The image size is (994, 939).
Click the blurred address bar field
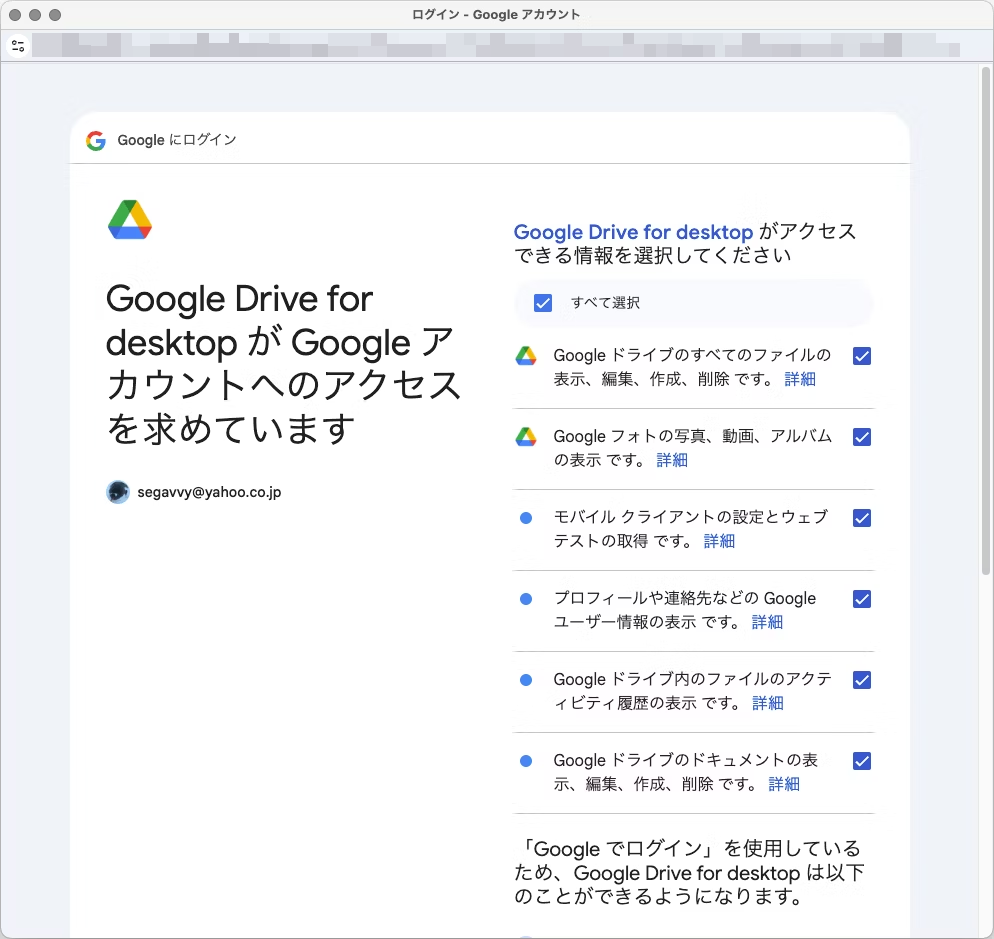(496, 46)
